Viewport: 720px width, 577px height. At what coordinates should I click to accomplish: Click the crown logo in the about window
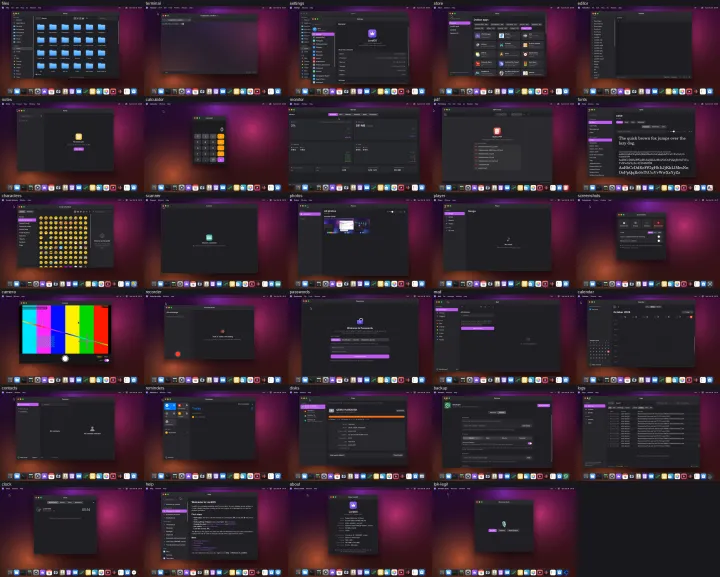click(x=353, y=505)
